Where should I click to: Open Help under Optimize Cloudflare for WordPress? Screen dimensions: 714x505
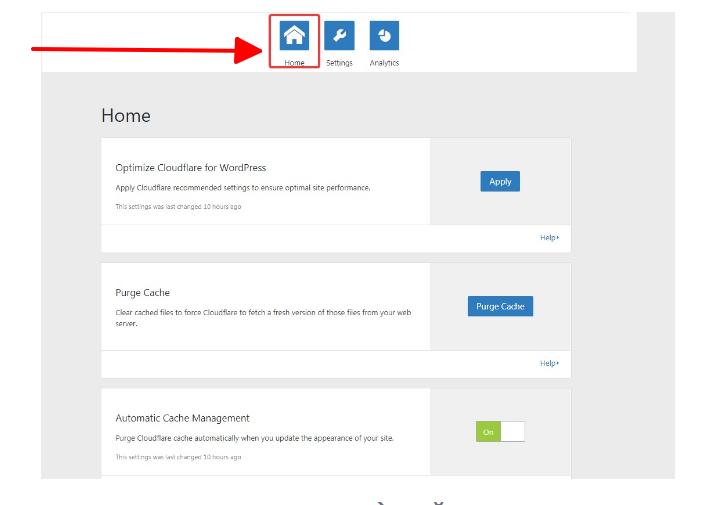tap(549, 238)
